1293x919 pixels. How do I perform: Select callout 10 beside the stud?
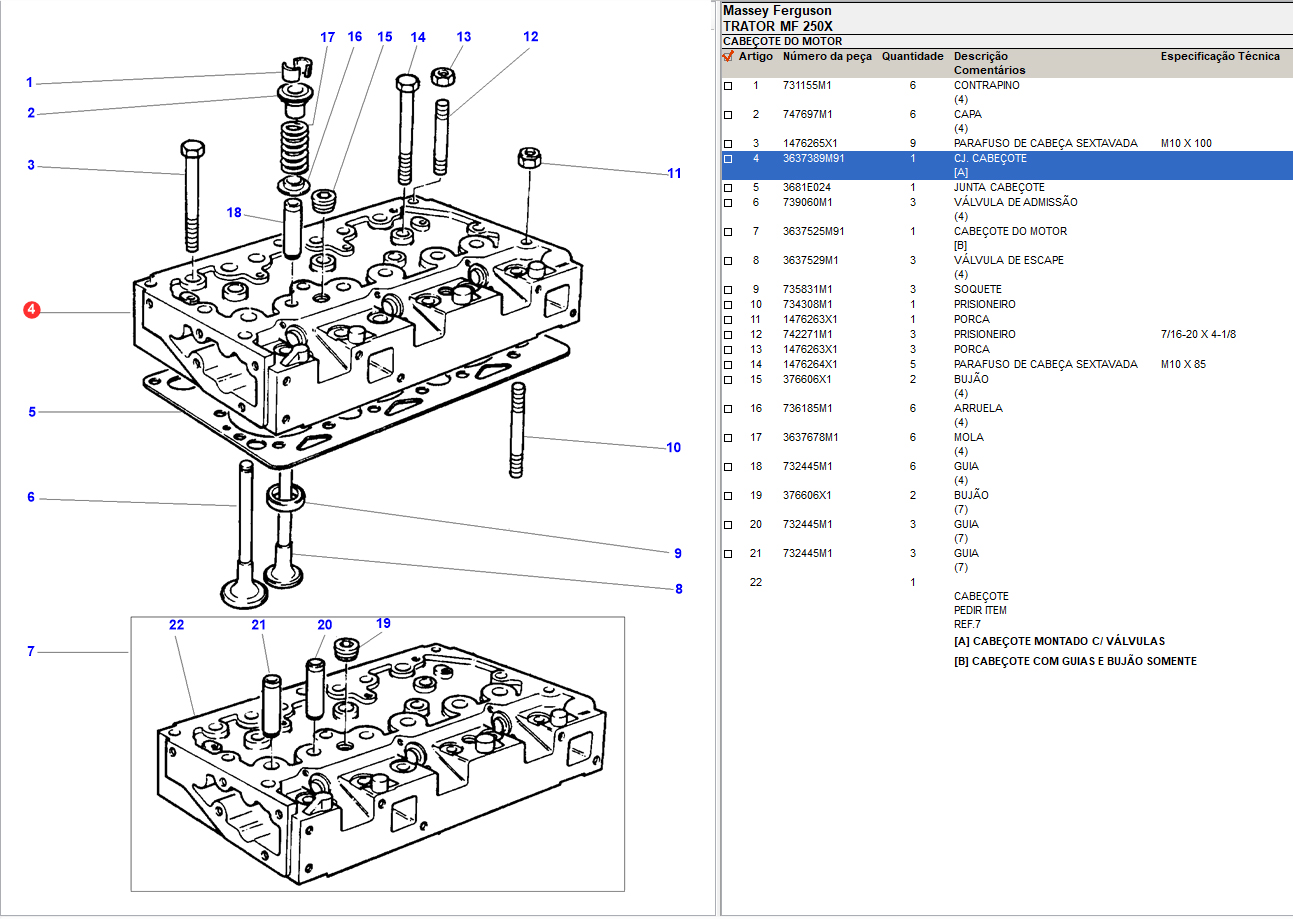pyautogui.click(x=673, y=447)
